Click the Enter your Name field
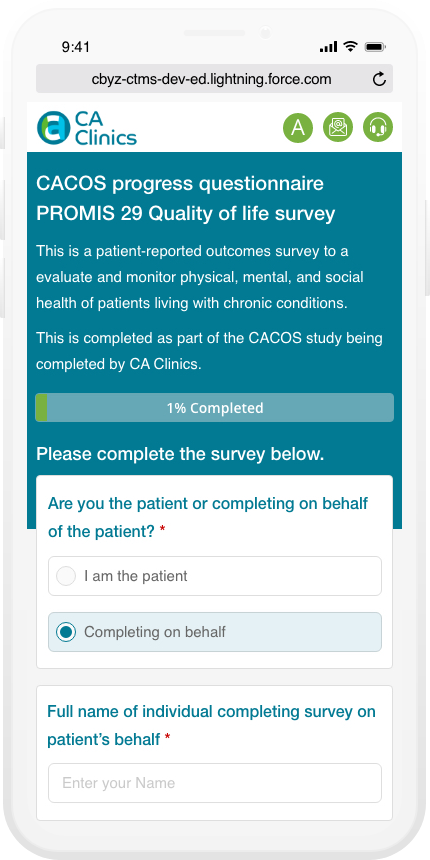The width and height of the screenshot is (430, 860). tap(215, 783)
